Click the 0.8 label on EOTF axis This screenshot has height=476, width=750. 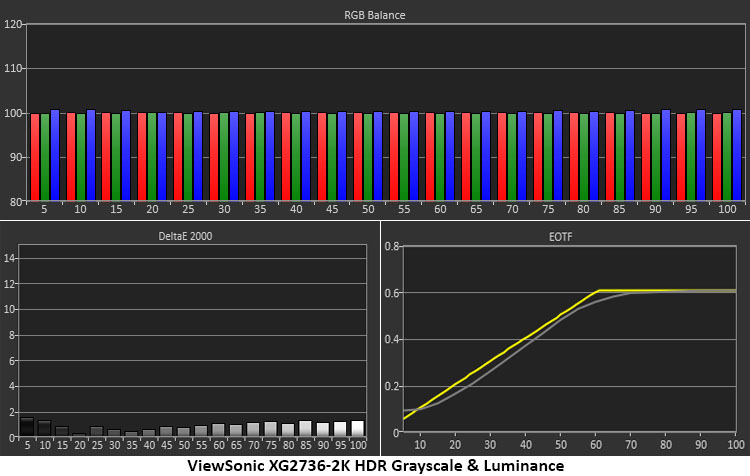tap(392, 246)
